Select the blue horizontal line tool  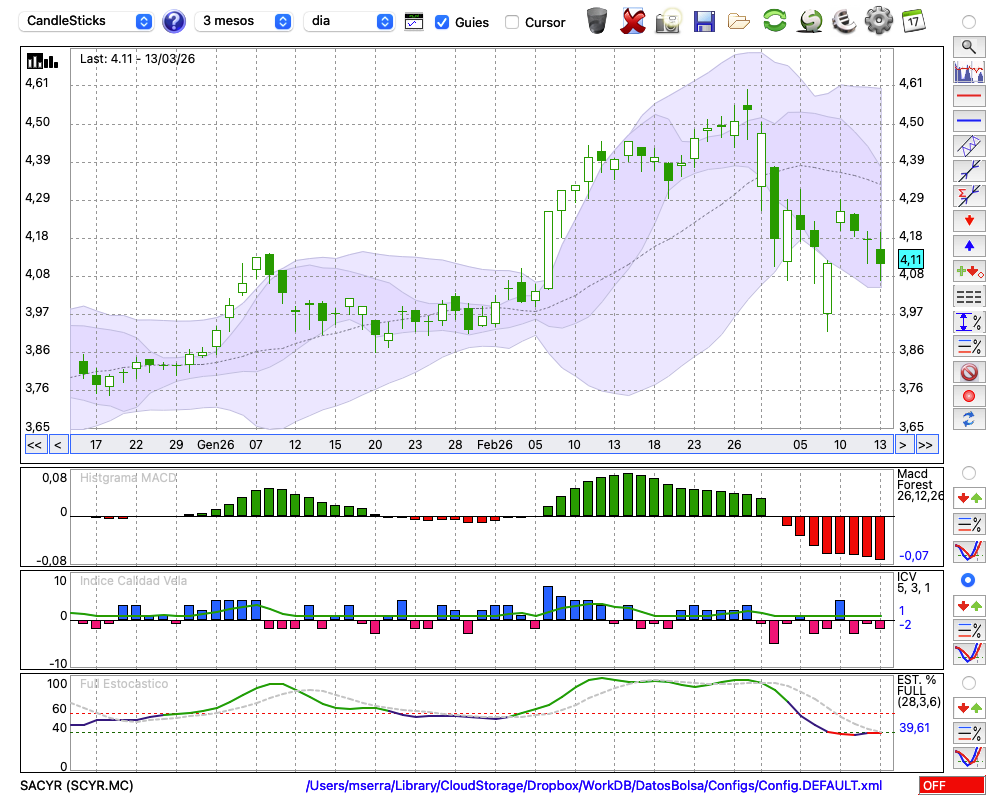point(968,121)
